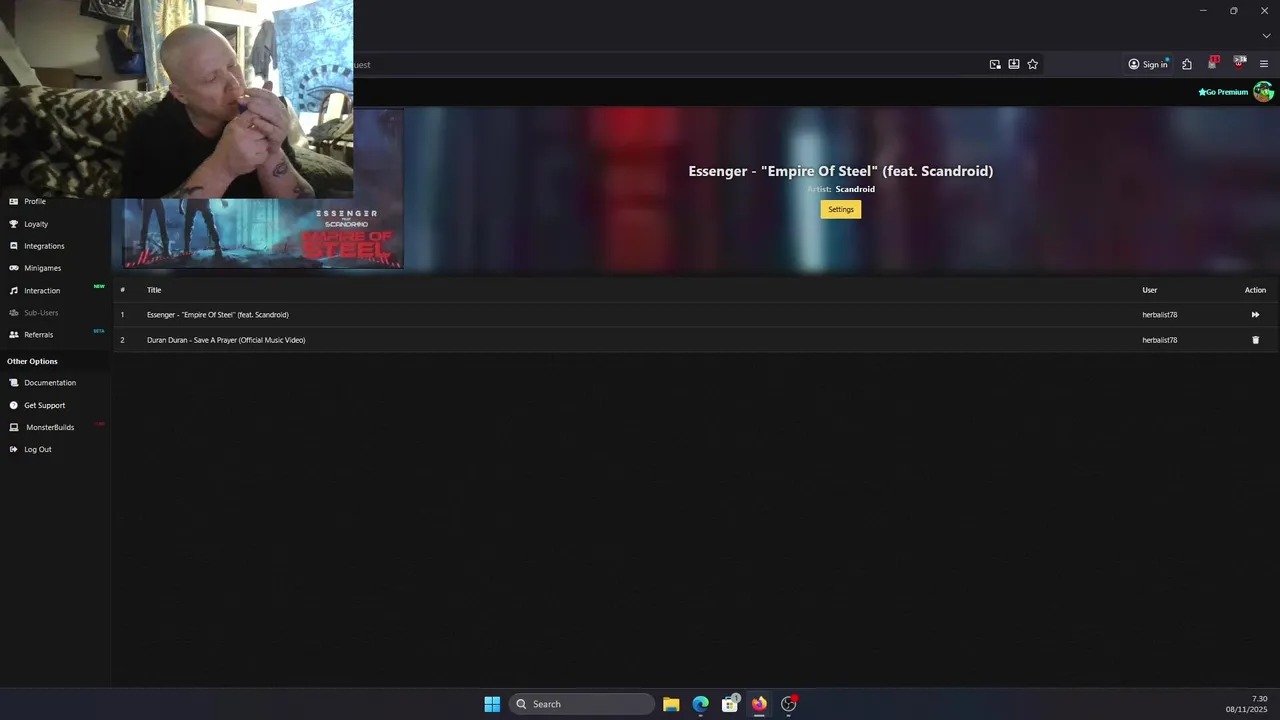Open the Documentation link
The height and width of the screenshot is (720, 1280).
pos(50,383)
